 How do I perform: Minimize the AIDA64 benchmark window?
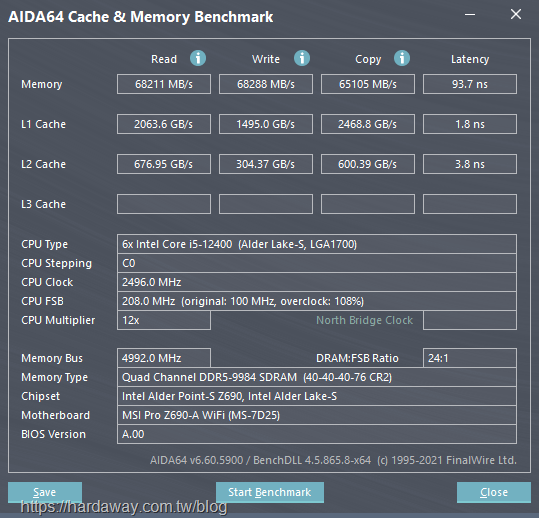tap(470, 15)
